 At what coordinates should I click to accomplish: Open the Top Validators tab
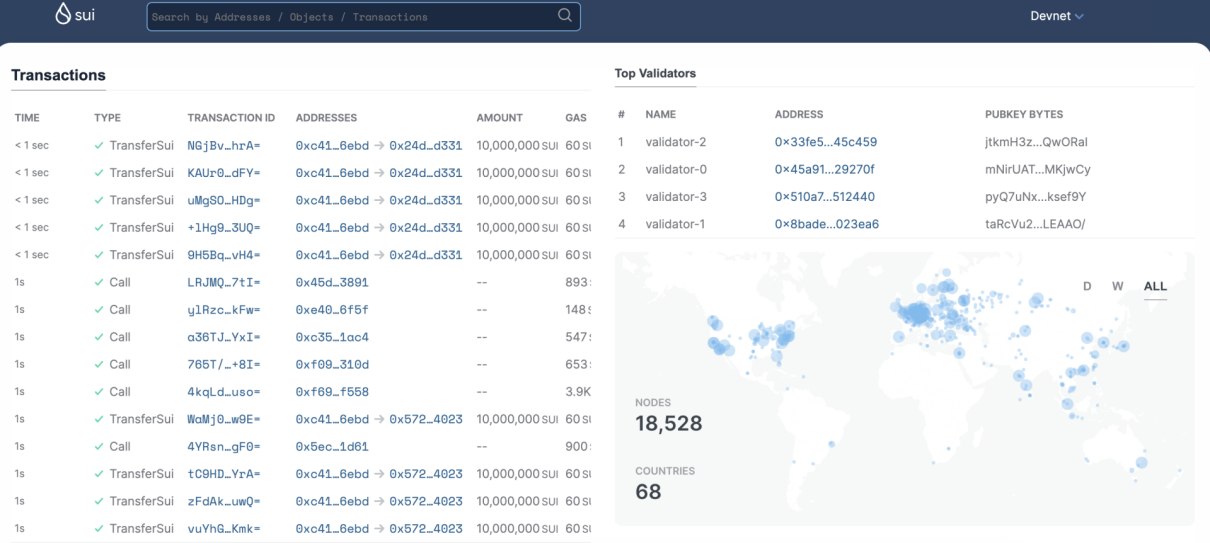click(655, 73)
